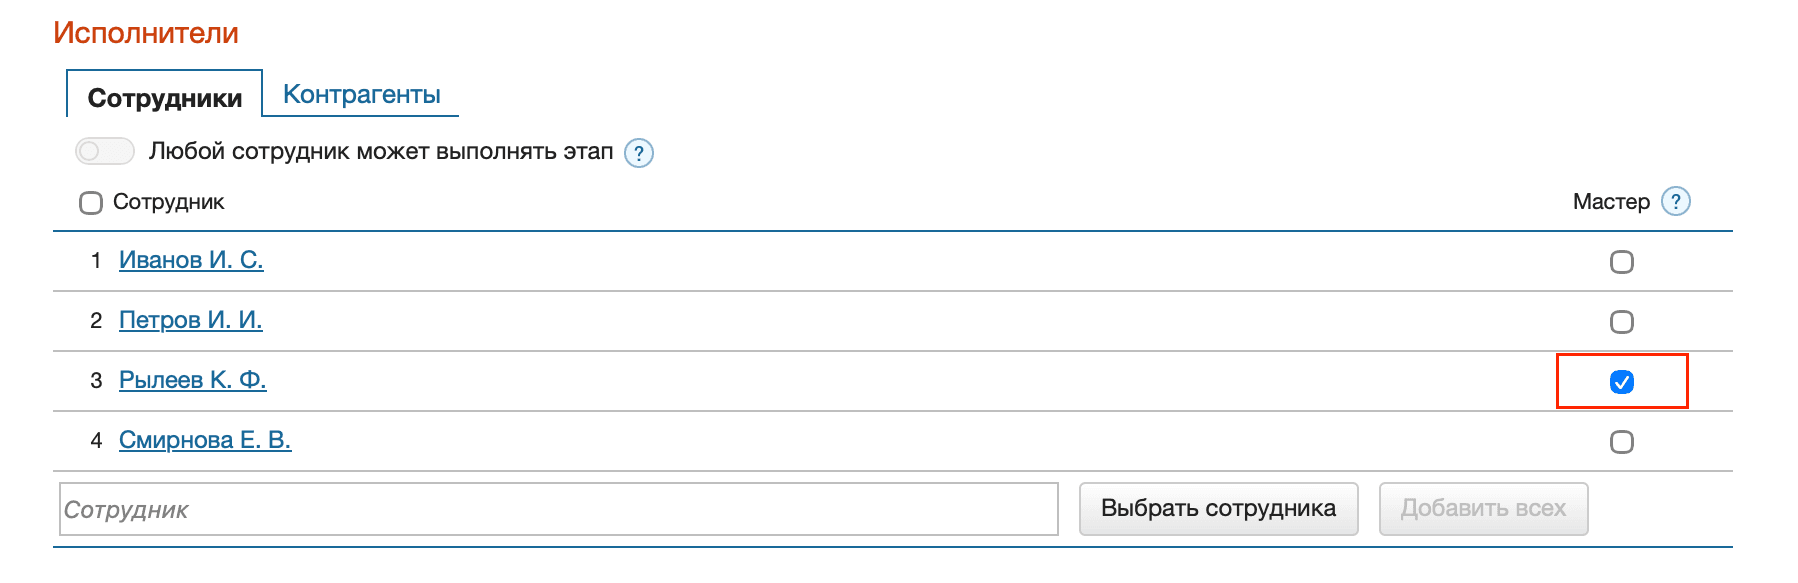Uncheck Мастер for Рылеев К. Ф.

pyautogui.click(x=1621, y=382)
